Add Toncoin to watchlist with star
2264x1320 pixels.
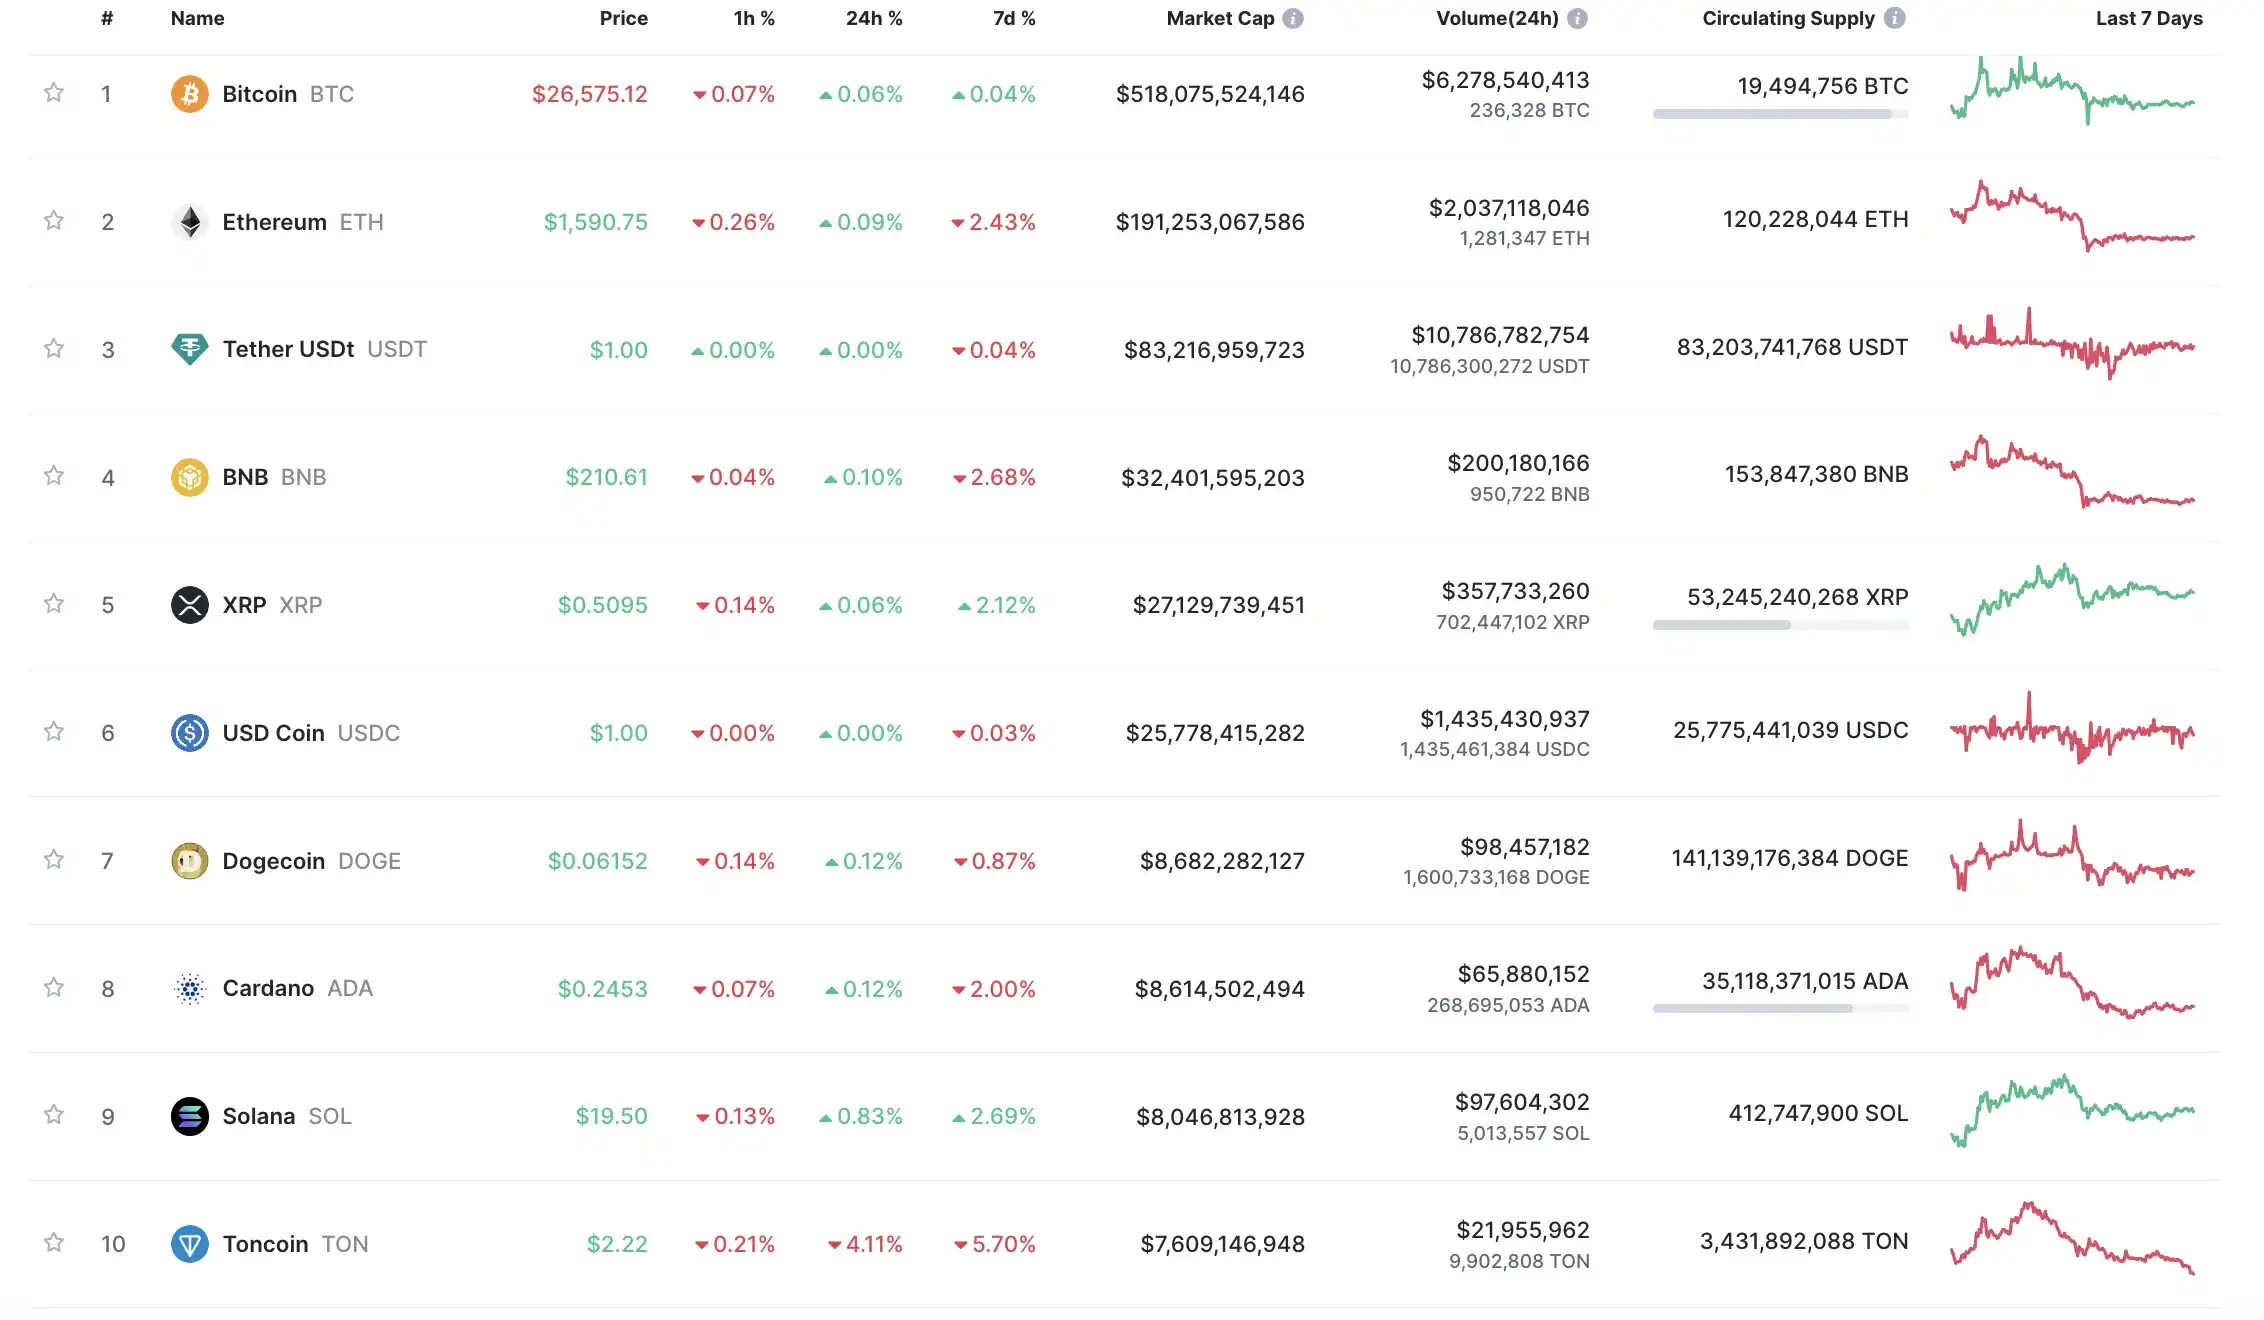(x=54, y=1243)
